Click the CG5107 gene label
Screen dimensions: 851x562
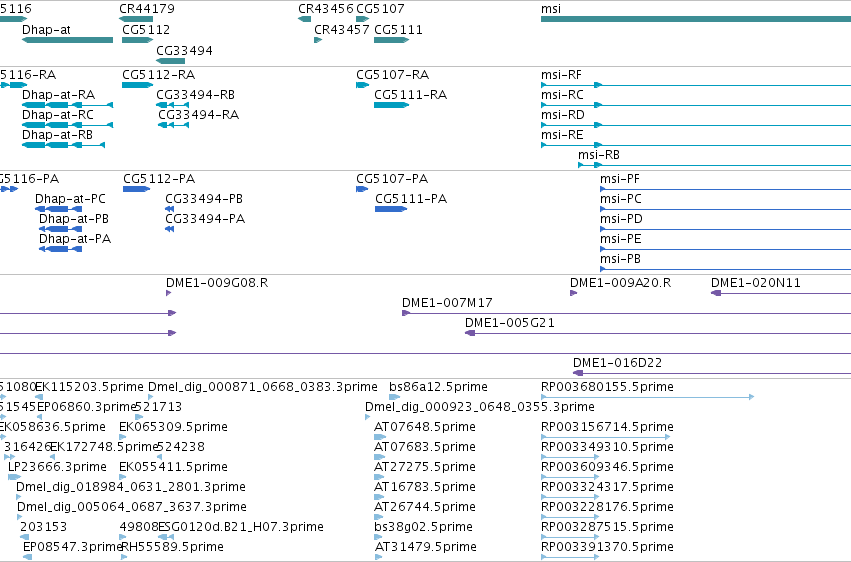coord(380,9)
